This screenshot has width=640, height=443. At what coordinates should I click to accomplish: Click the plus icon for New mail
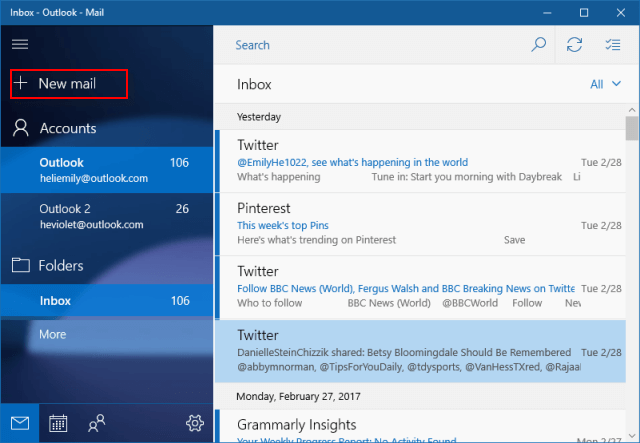pyautogui.click(x=20, y=83)
